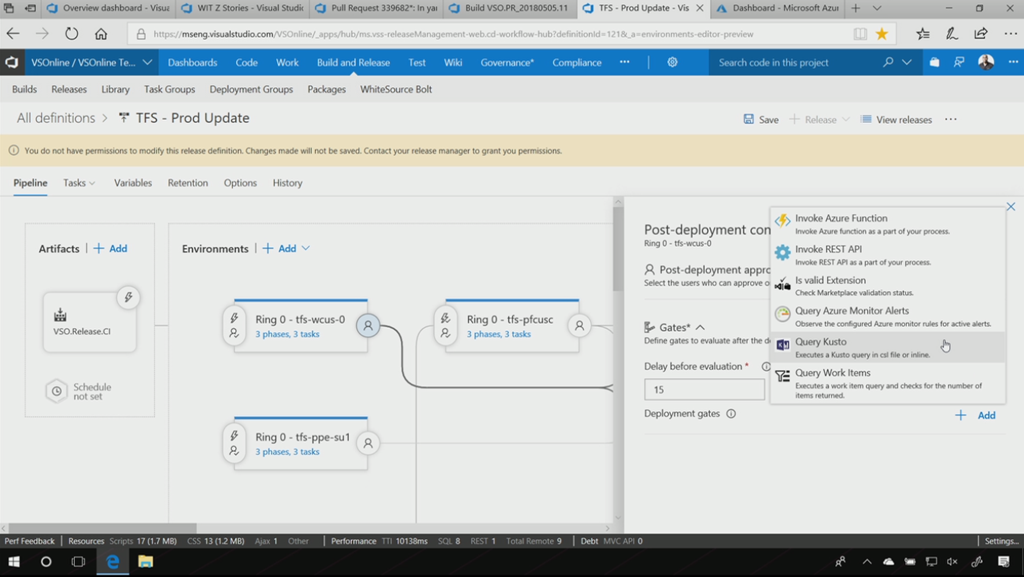Switch to the Pull Request browser tab
Image resolution: width=1024 pixels, height=577 pixels.
[x=376, y=8]
